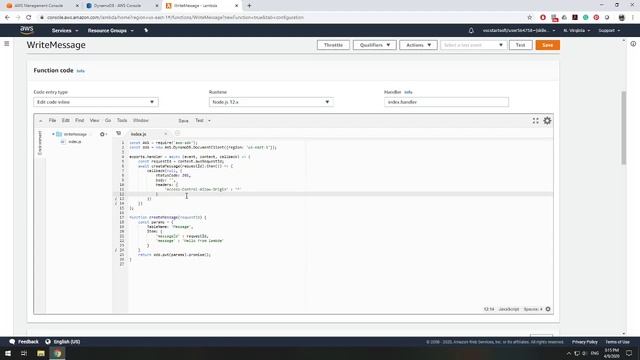
Task: Open the Privacy Policy link
Action: click(584, 342)
